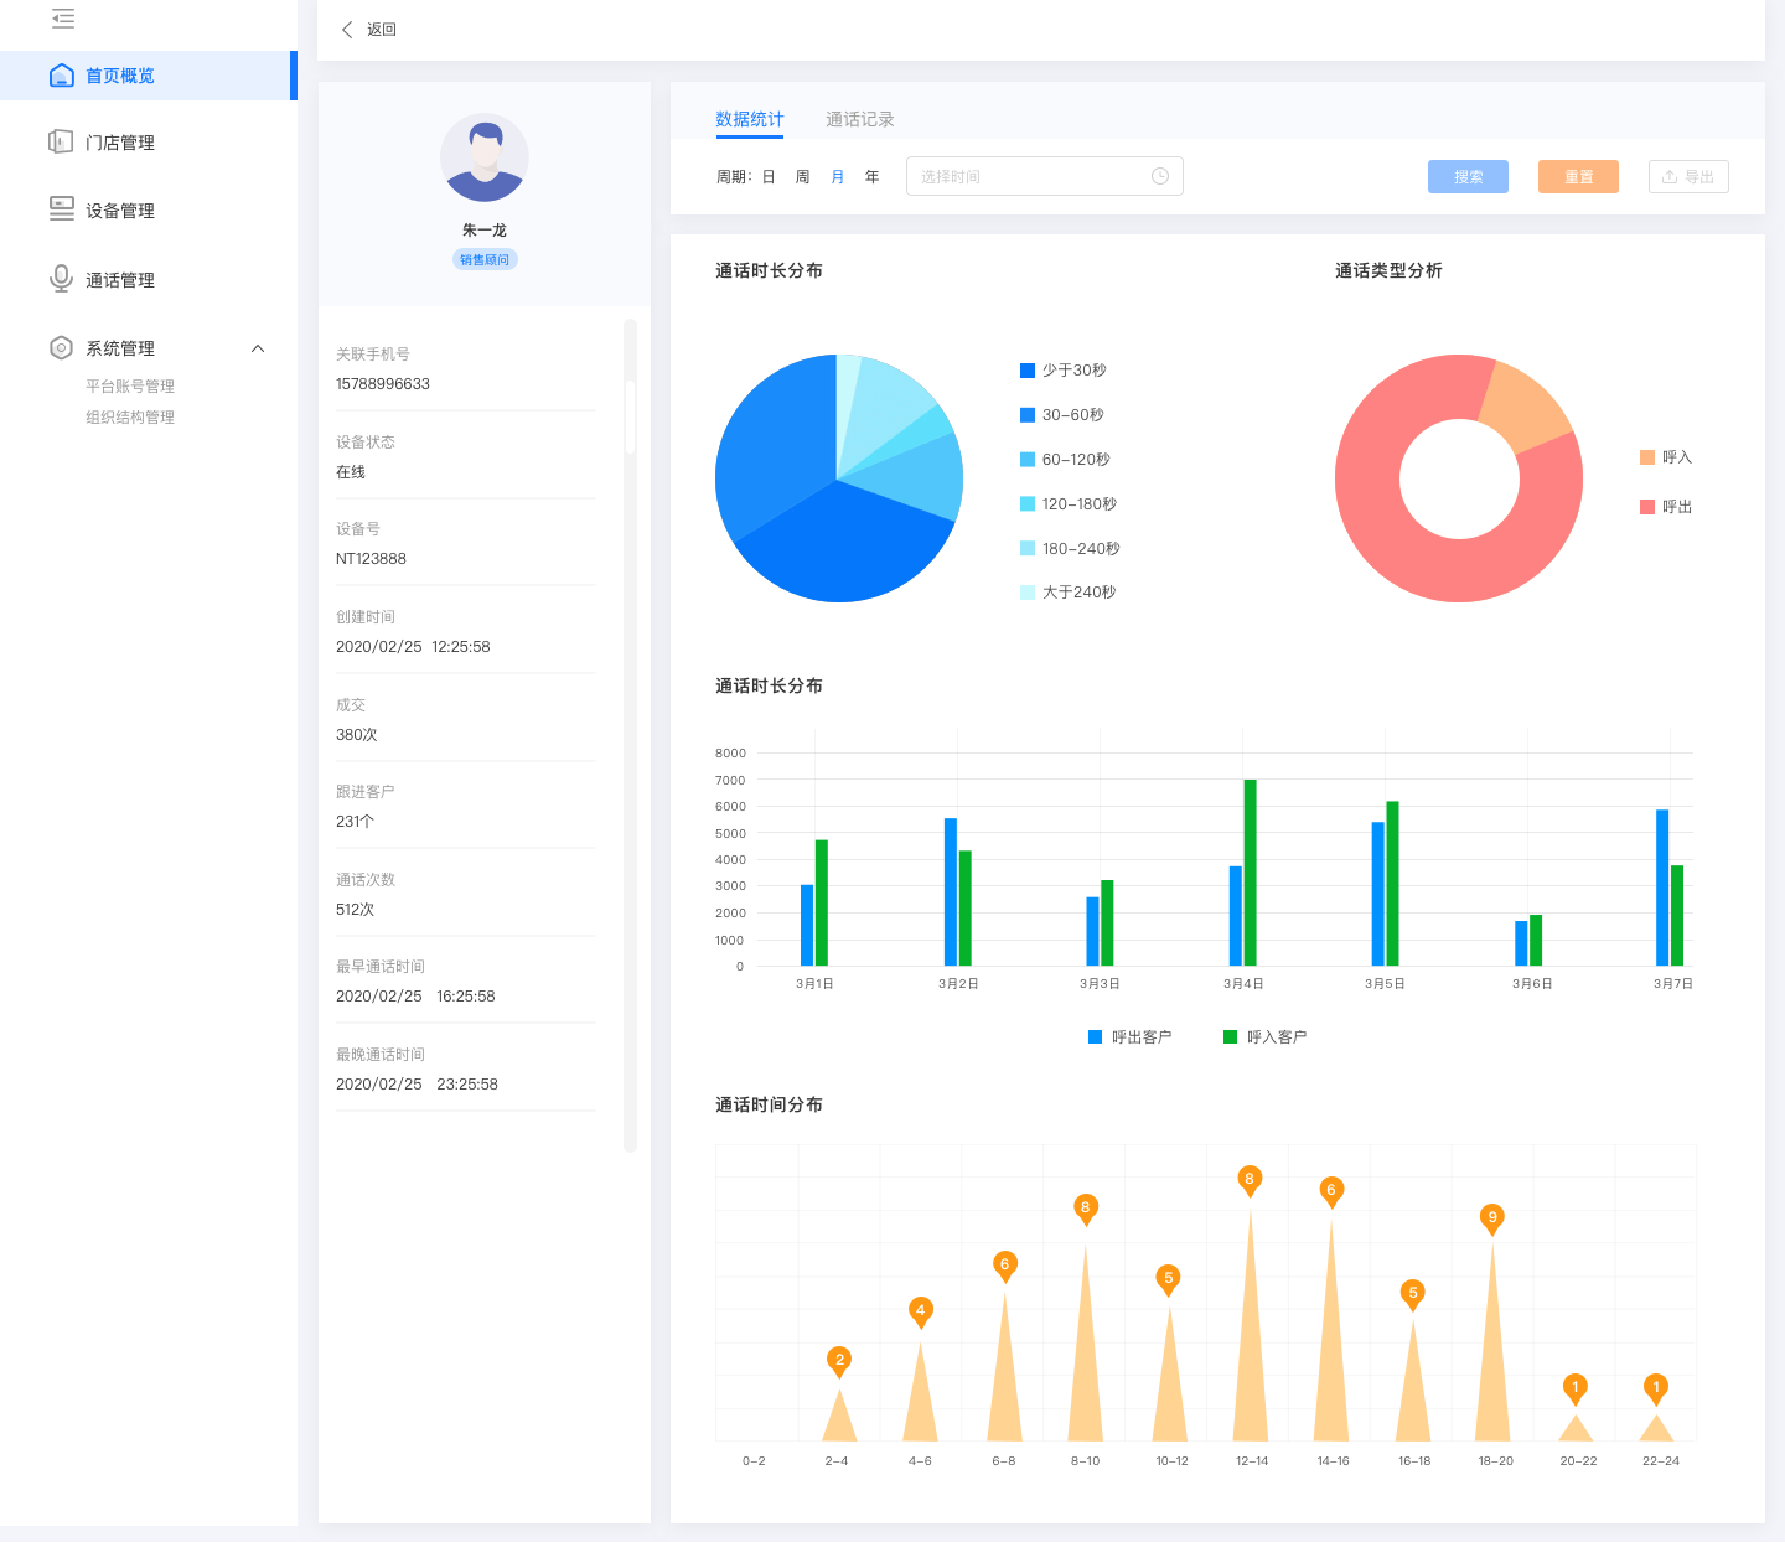Click the device management icon
1785x1543 pixels.
[61, 209]
